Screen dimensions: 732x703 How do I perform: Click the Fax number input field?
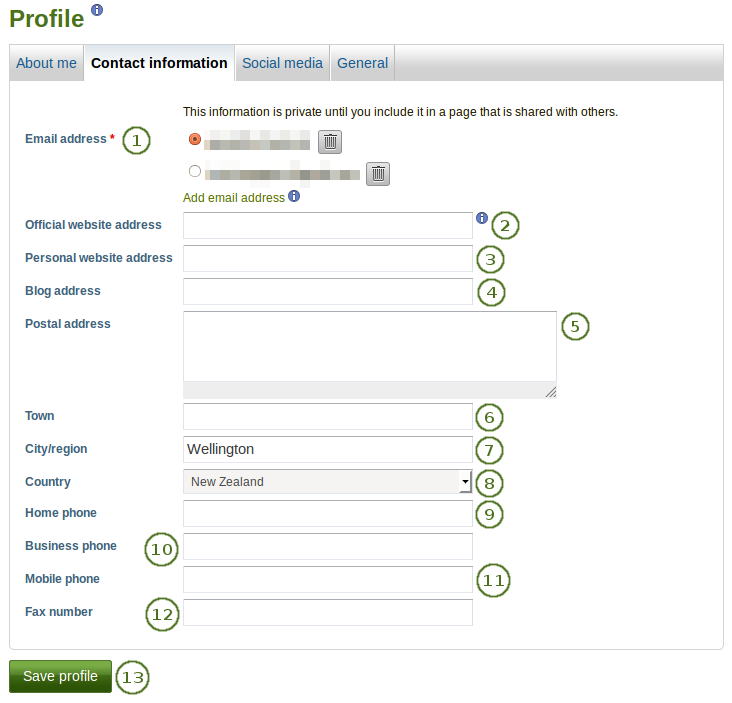click(x=327, y=612)
